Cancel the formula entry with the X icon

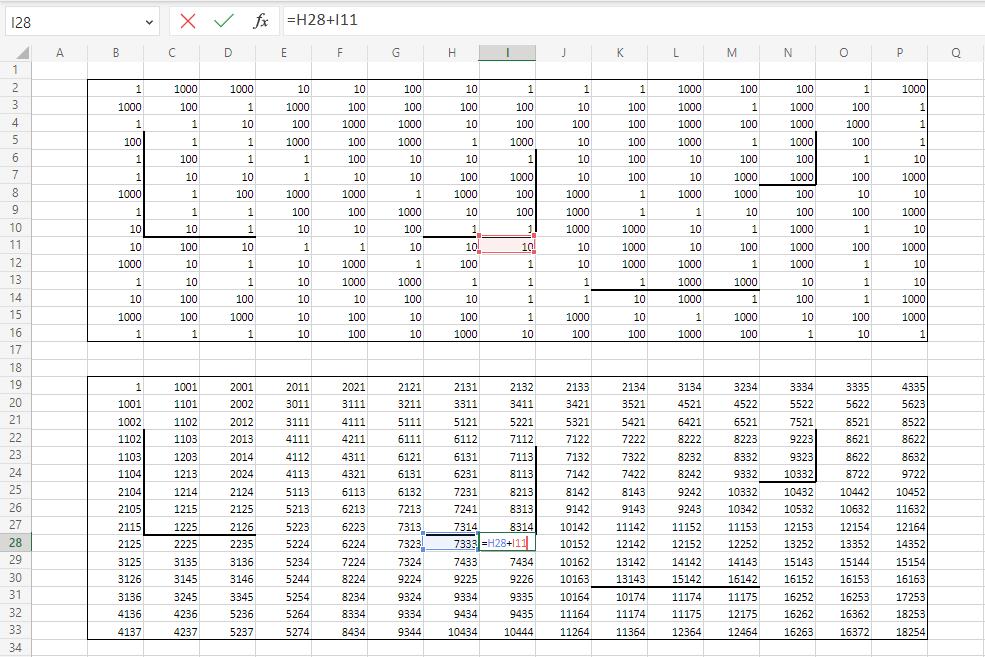(x=187, y=21)
